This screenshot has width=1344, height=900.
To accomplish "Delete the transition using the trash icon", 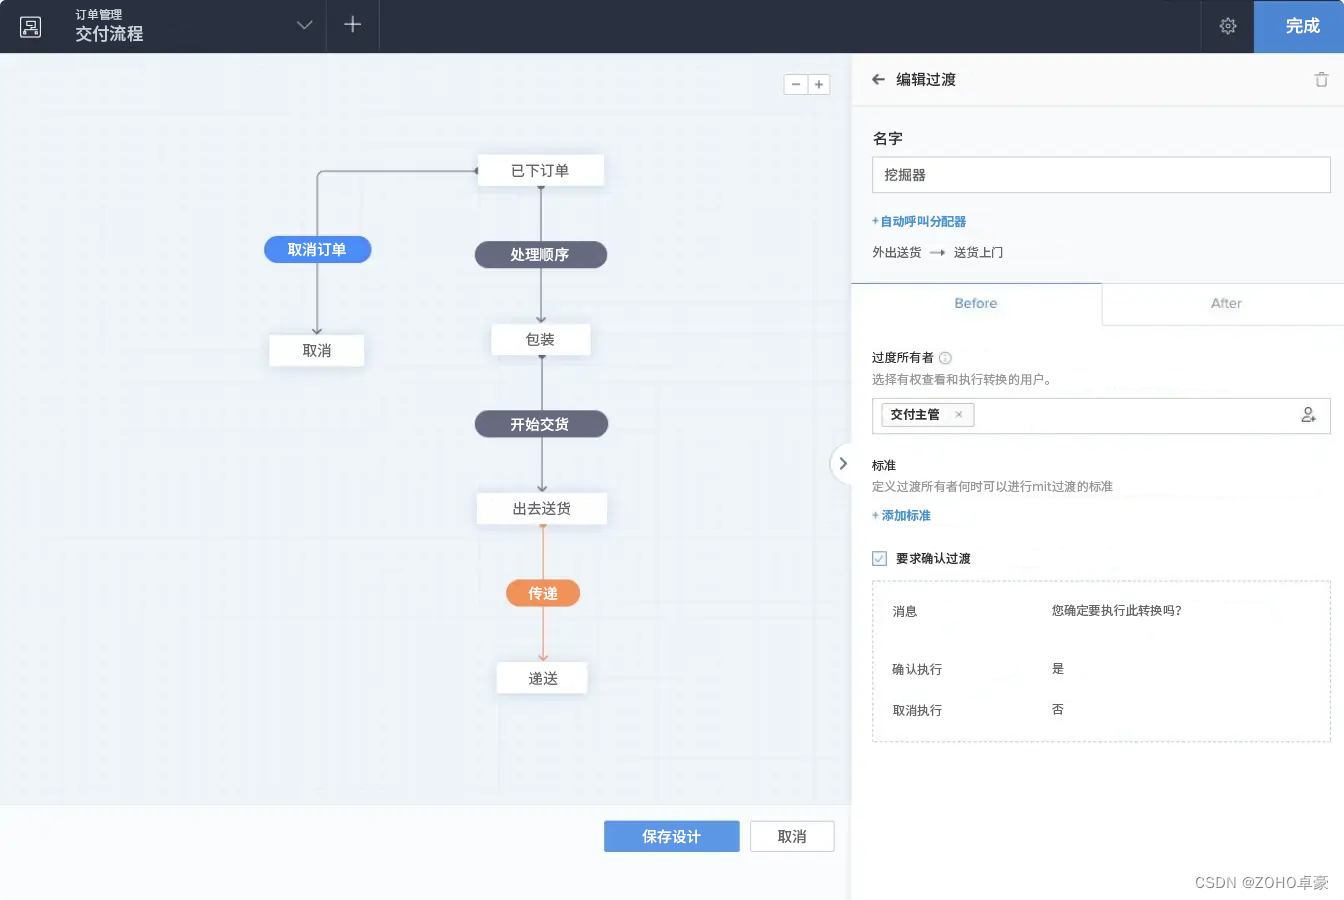I will point(1320,79).
